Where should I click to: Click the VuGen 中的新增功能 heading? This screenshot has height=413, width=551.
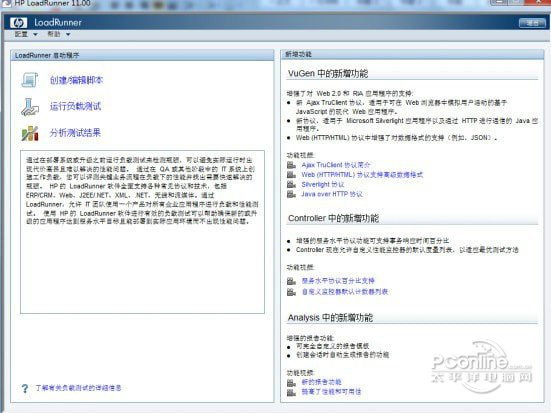pos(328,73)
